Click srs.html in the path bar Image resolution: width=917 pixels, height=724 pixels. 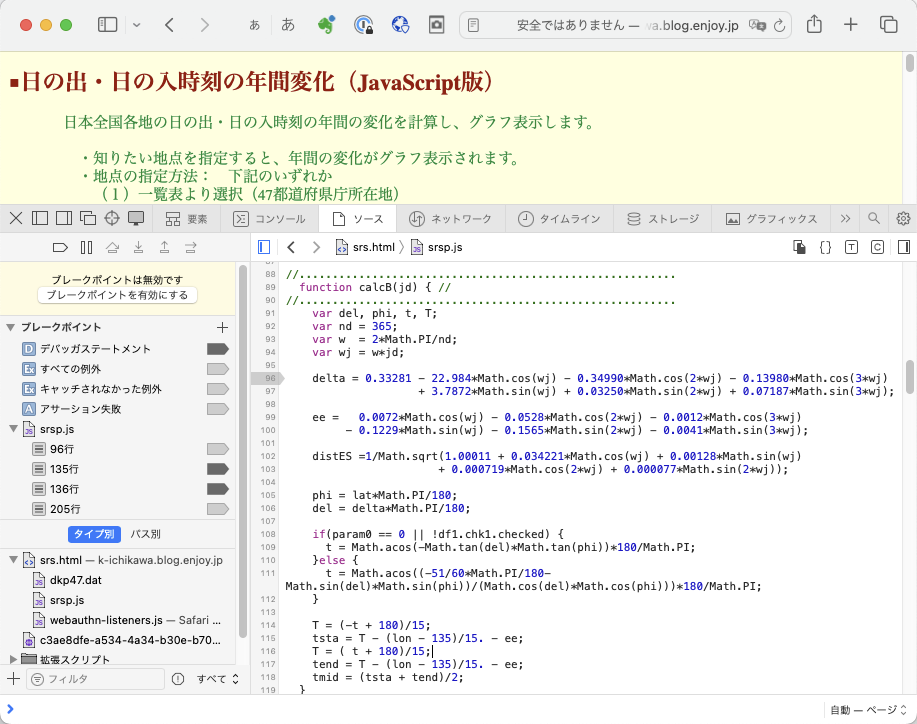[366, 247]
